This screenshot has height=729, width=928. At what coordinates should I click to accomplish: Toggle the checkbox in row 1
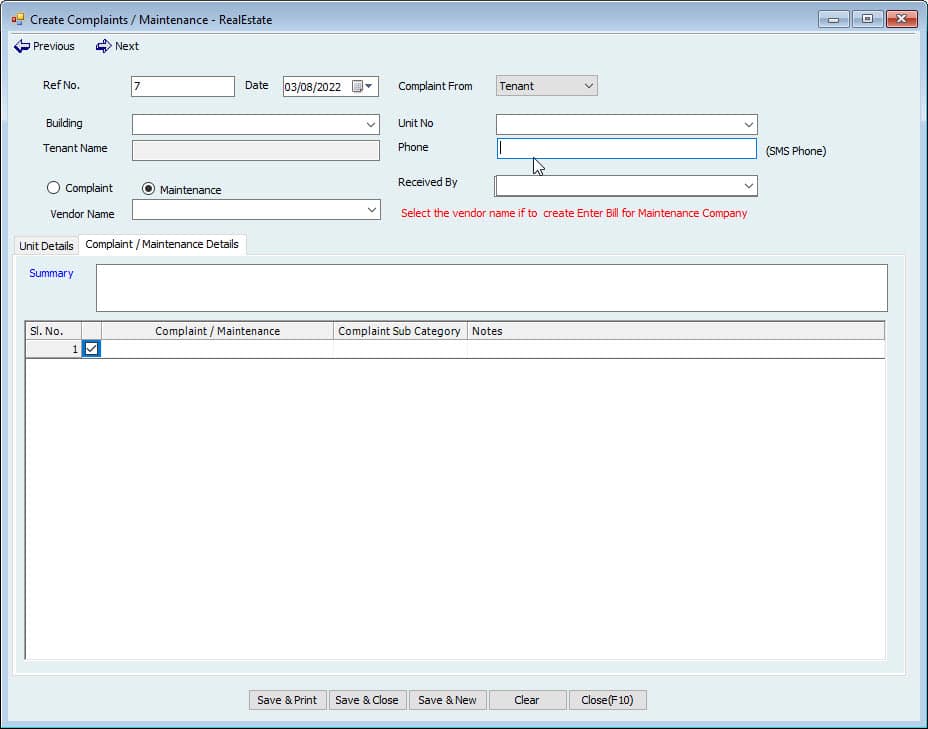tap(91, 349)
